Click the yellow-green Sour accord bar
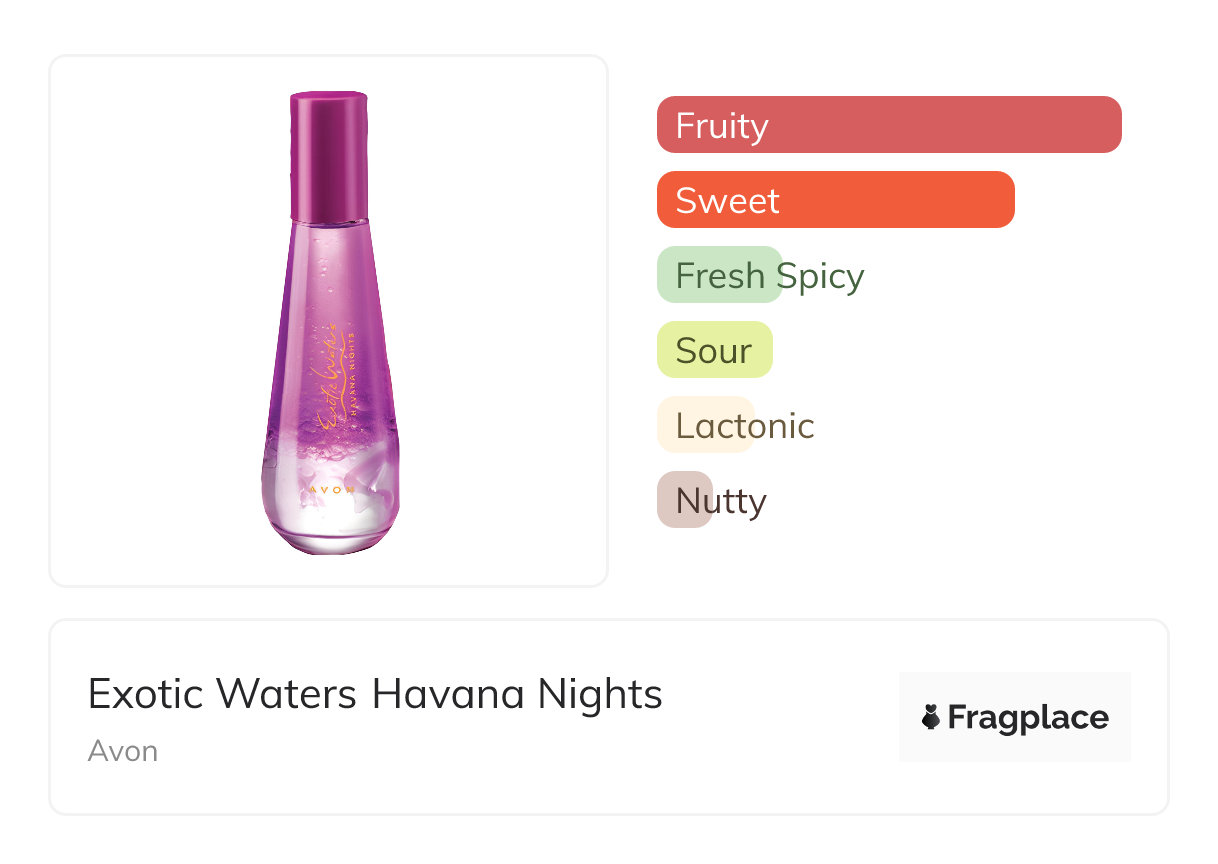Image resolution: width=1218 pixels, height=864 pixels. [714, 350]
